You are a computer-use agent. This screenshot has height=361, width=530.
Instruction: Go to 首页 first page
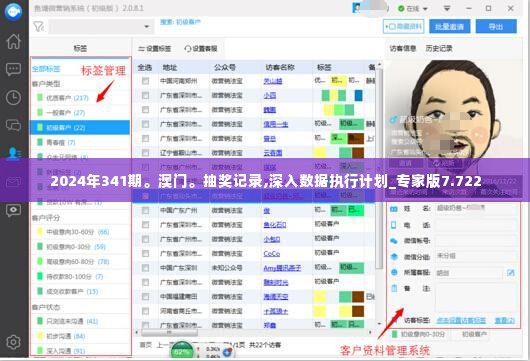click(x=146, y=345)
